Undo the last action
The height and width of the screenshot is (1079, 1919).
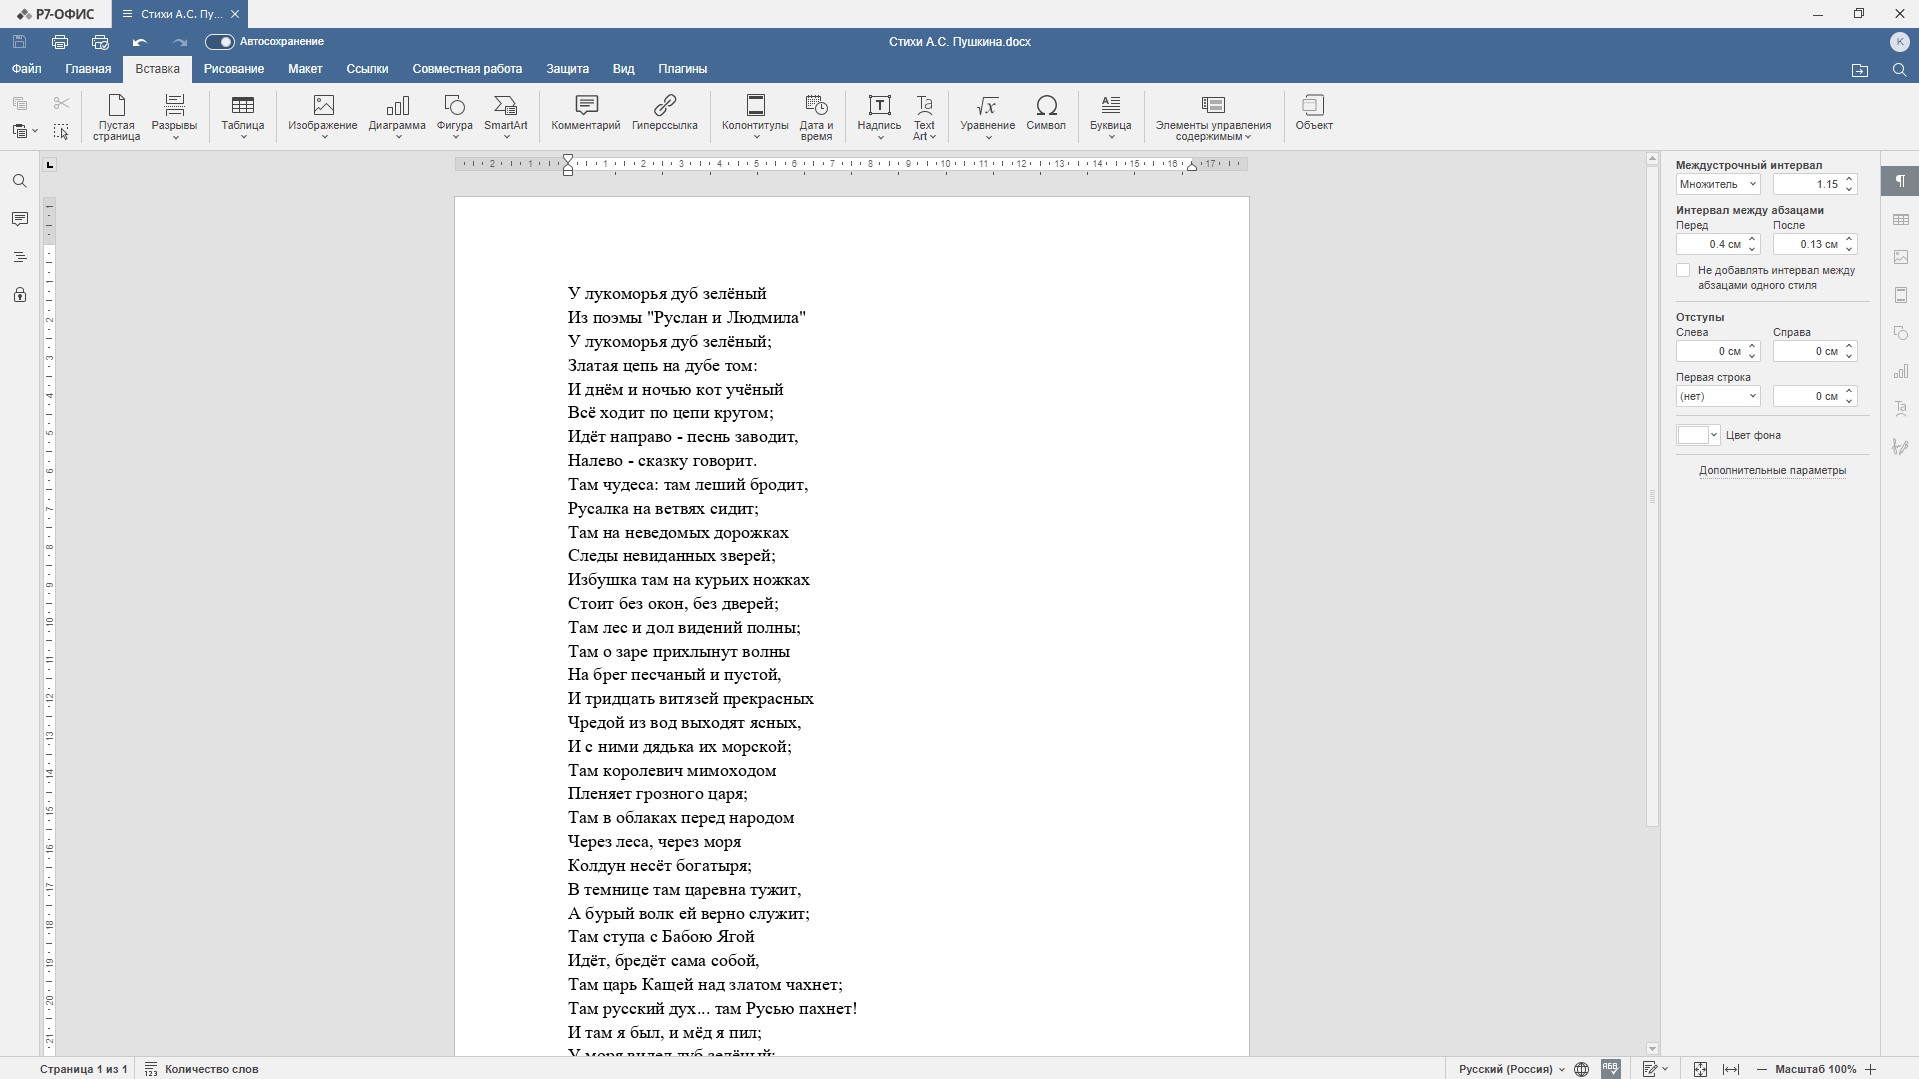(x=140, y=42)
